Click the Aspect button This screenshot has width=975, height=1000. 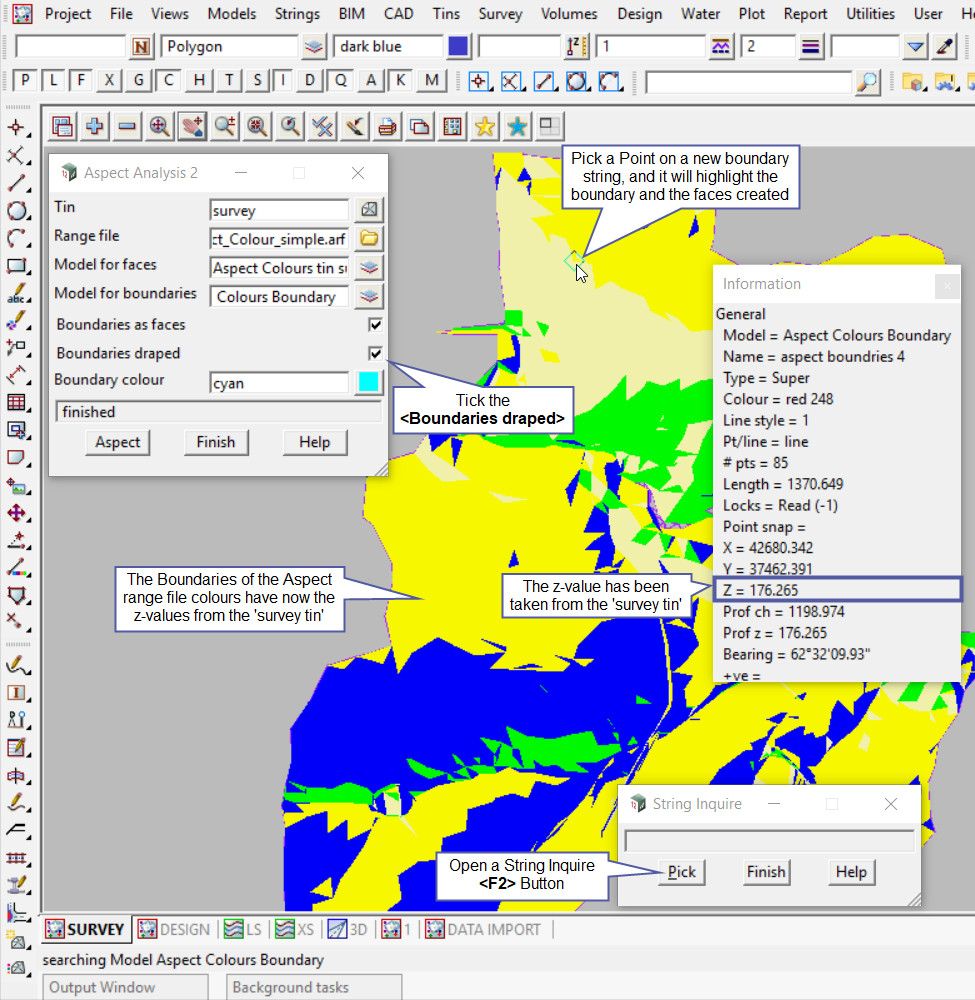[118, 442]
